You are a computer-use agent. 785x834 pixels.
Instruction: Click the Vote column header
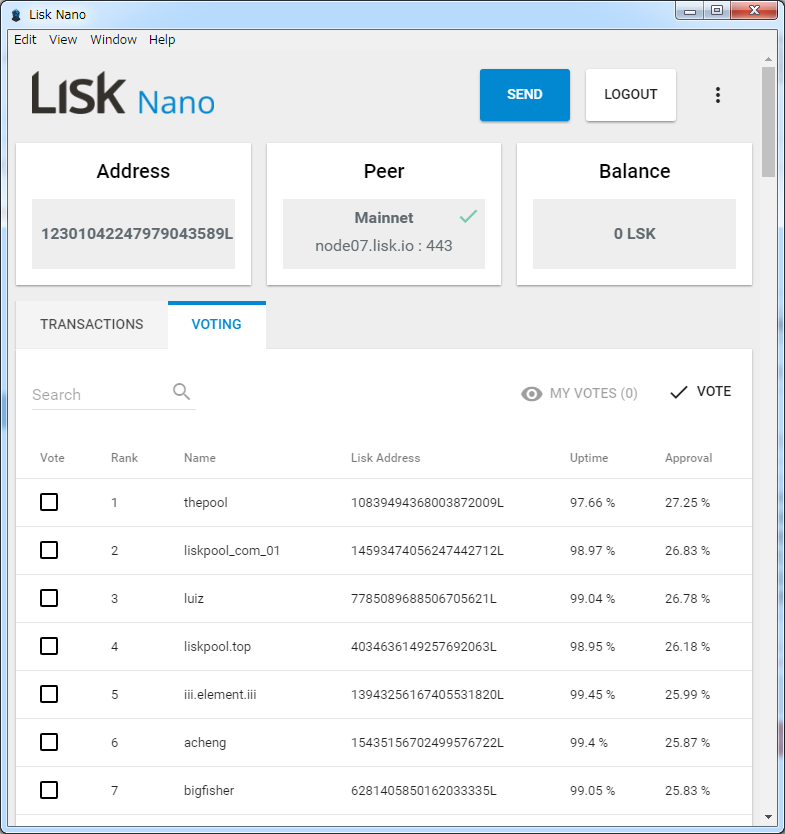pyautogui.click(x=52, y=458)
